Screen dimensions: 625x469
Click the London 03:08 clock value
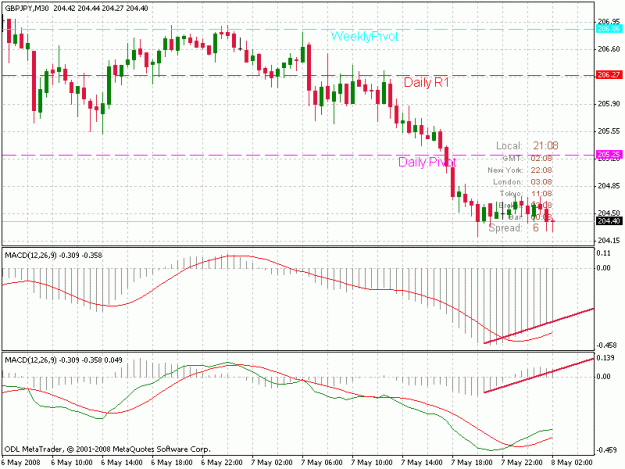pos(541,182)
